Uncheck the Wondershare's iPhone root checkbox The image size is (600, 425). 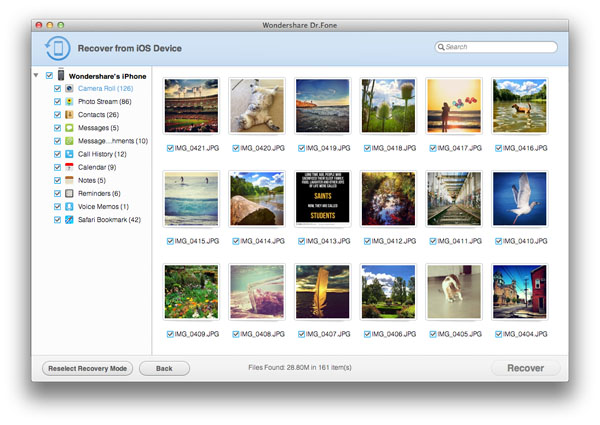[49, 75]
